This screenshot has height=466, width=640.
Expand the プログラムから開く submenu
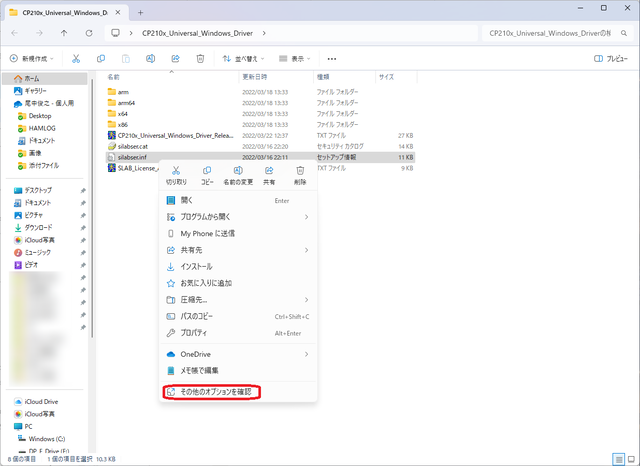coord(306,217)
